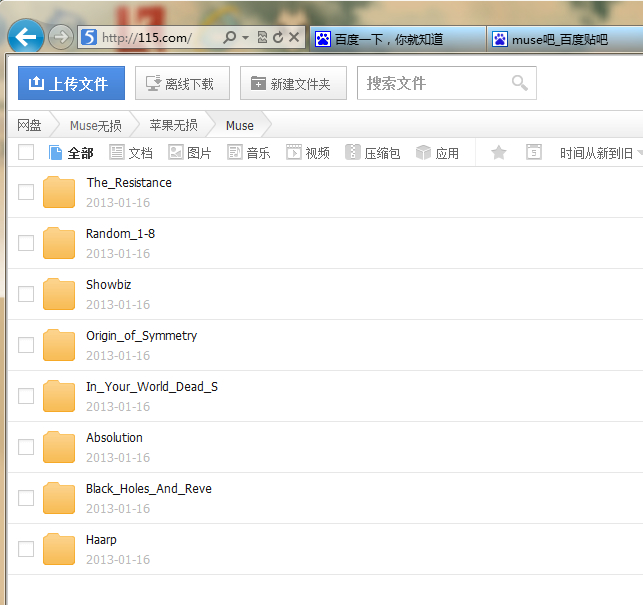Open Absolution folder name
This screenshot has height=605, width=643.
tap(114, 438)
